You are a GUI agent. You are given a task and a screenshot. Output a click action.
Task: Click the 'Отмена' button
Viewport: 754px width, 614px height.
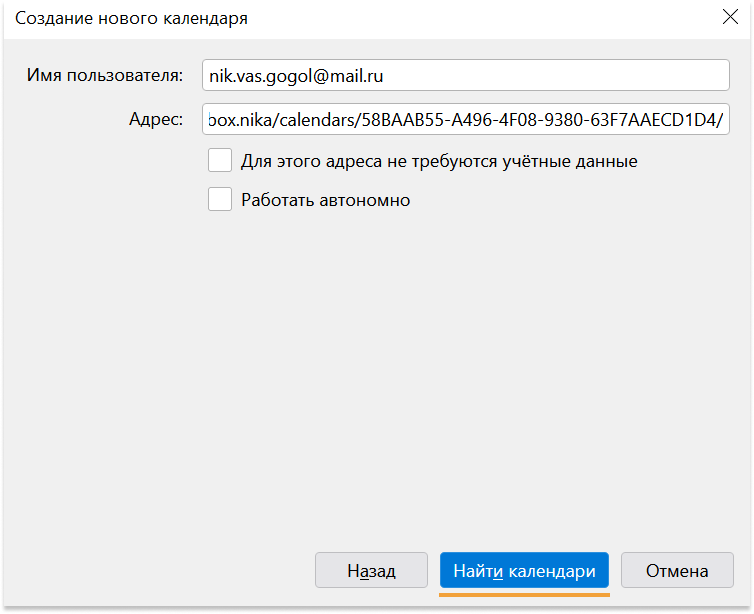pos(677,570)
